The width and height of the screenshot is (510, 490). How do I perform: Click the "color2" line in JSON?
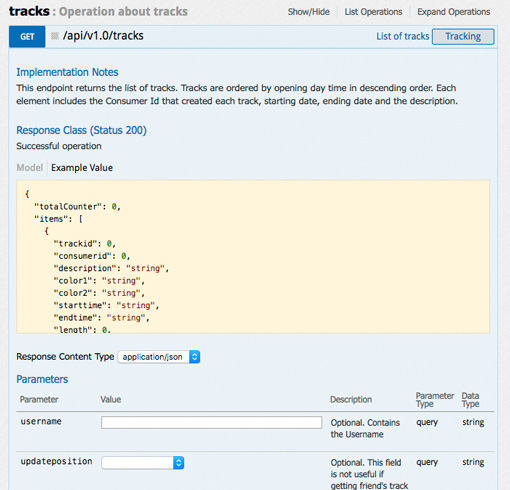coord(99,293)
